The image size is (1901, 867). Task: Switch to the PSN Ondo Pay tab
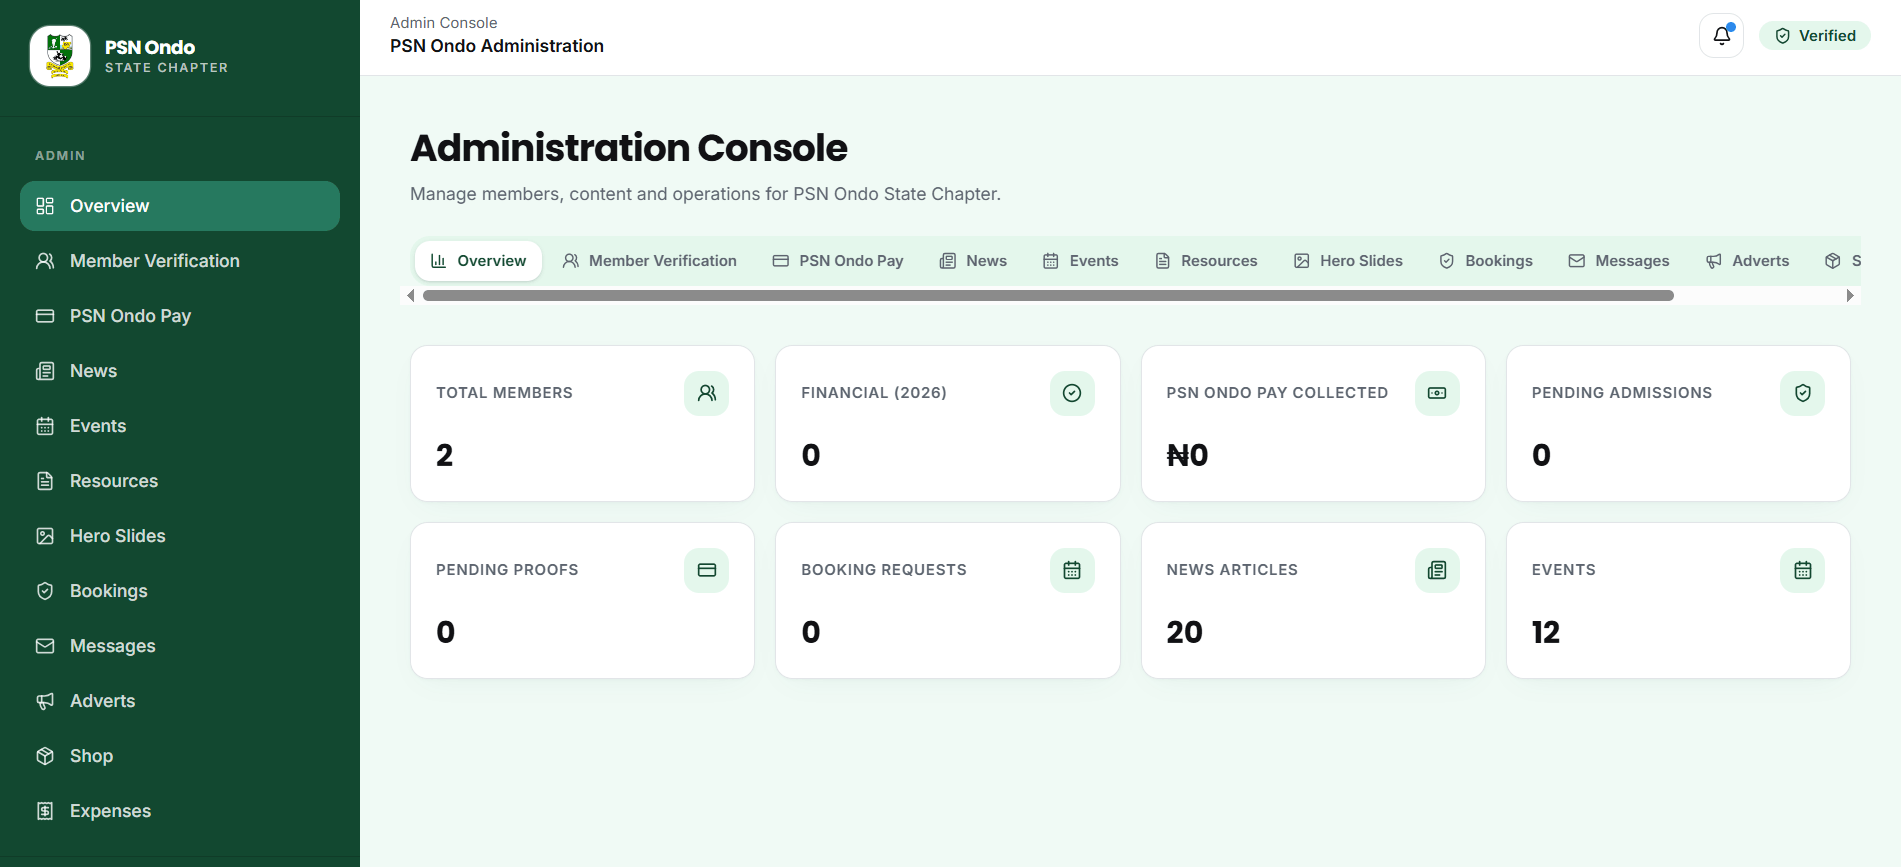point(838,261)
